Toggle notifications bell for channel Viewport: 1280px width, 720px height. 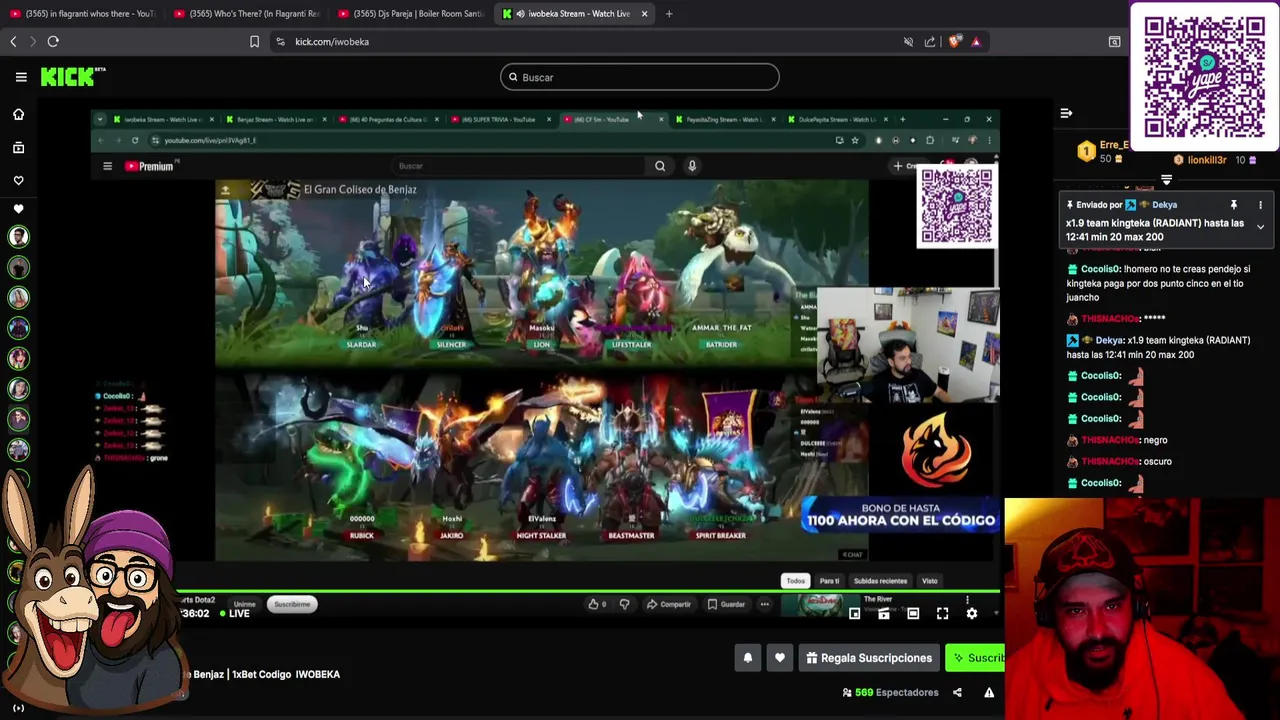747,658
